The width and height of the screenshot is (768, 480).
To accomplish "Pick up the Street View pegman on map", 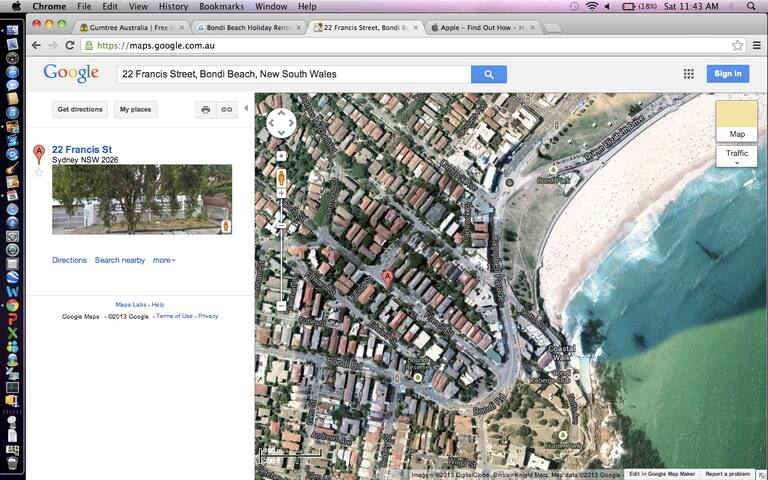I will point(281,178).
